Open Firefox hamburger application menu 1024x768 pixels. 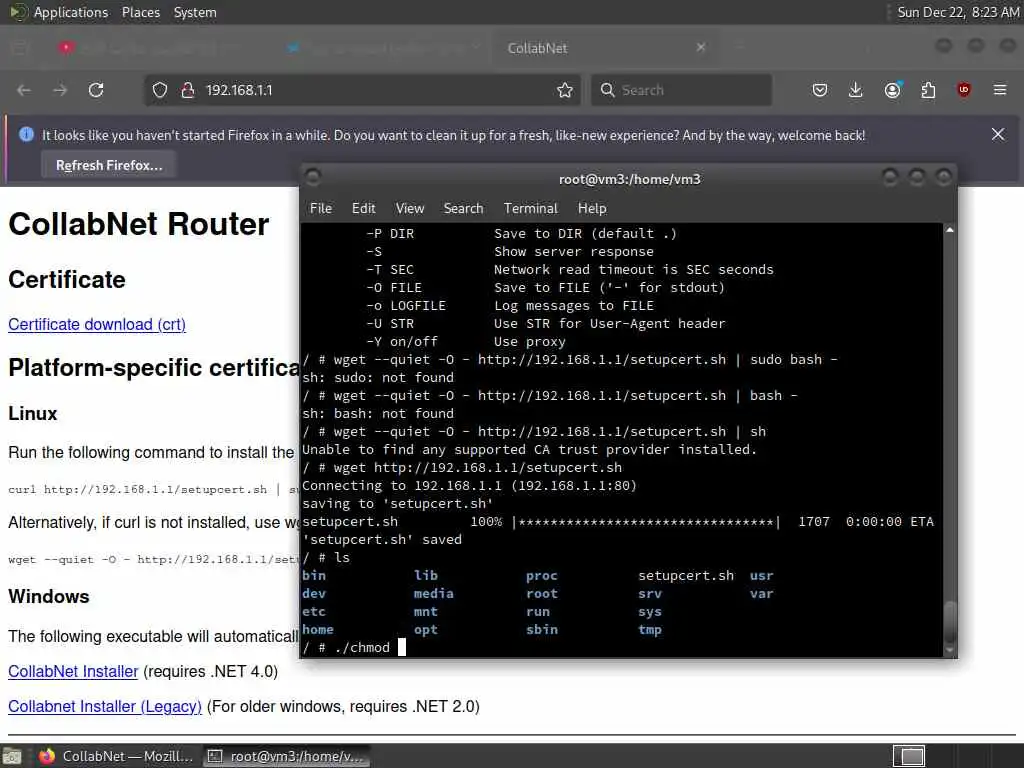[x=1000, y=90]
